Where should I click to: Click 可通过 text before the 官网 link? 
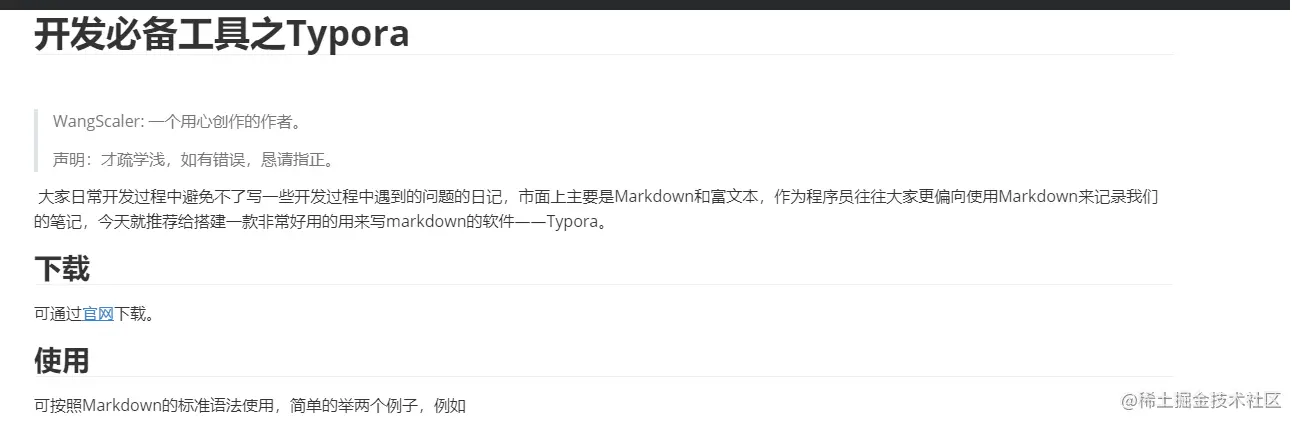58,314
